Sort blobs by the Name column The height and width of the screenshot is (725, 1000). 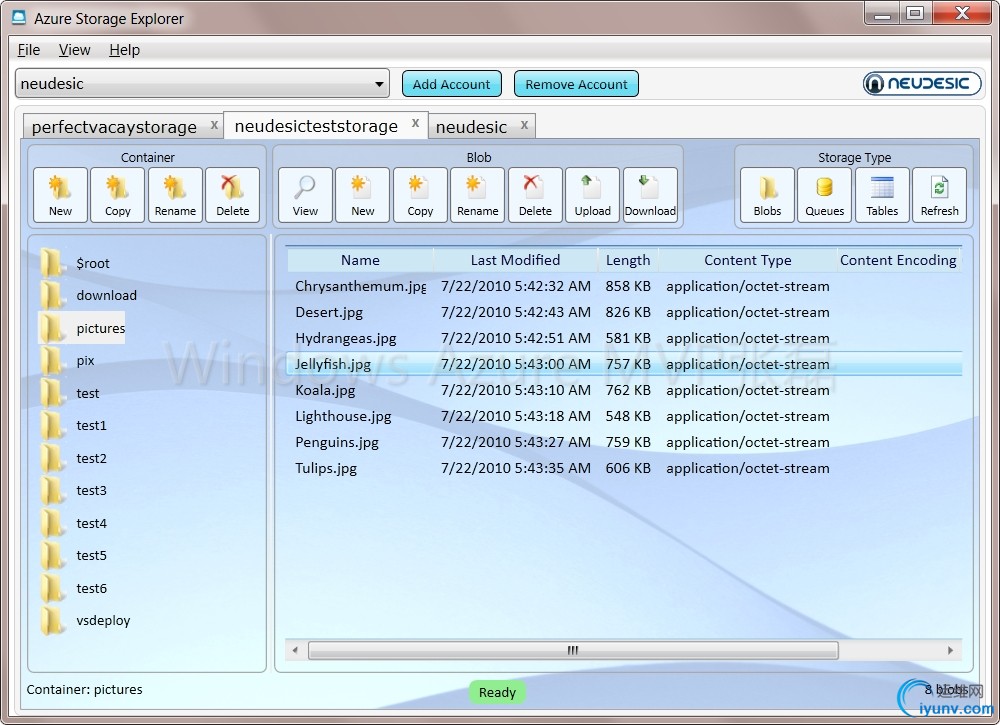[360, 260]
